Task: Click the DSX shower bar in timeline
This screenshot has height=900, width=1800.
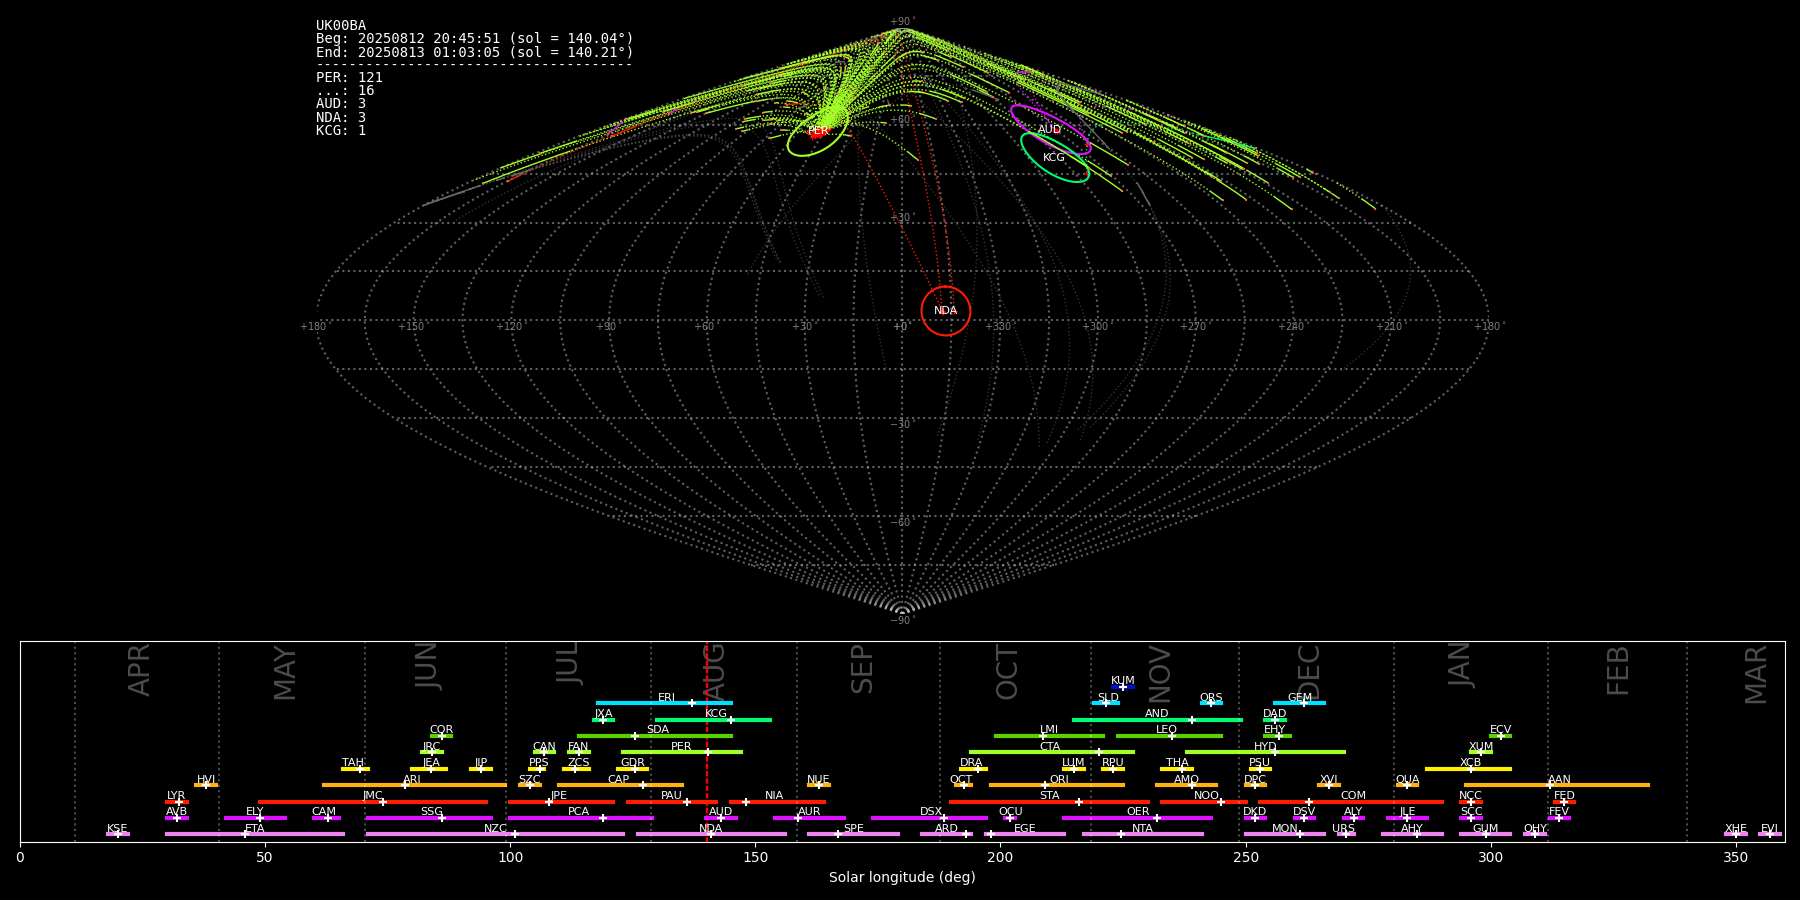Action: coord(929,818)
